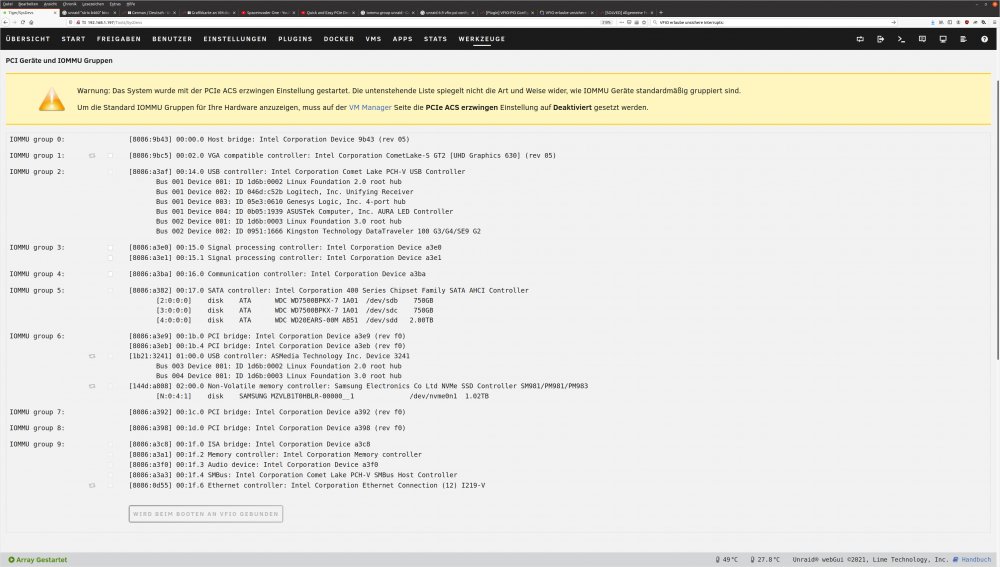
Task: Tick the SATA AHCI controller checkbox
Action: [110, 290]
